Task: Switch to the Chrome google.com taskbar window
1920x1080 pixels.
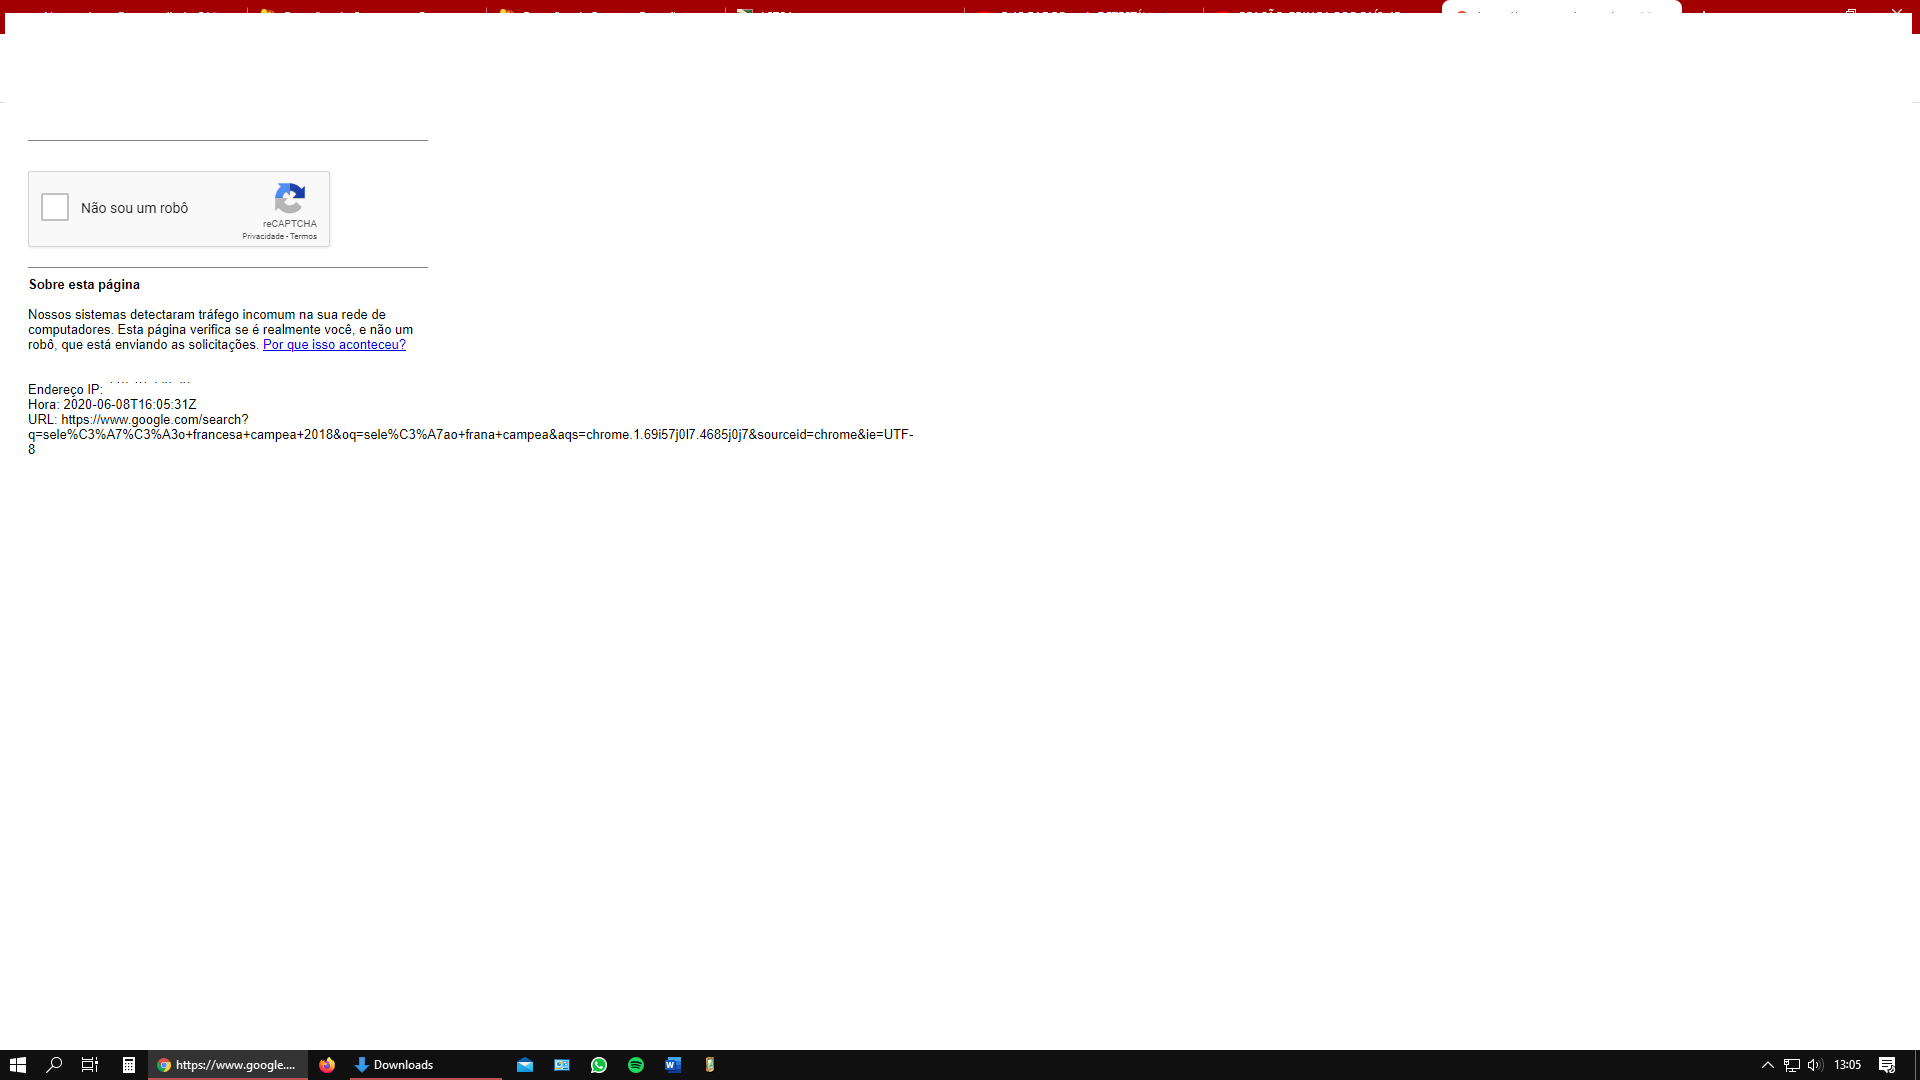Action: (x=228, y=1065)
